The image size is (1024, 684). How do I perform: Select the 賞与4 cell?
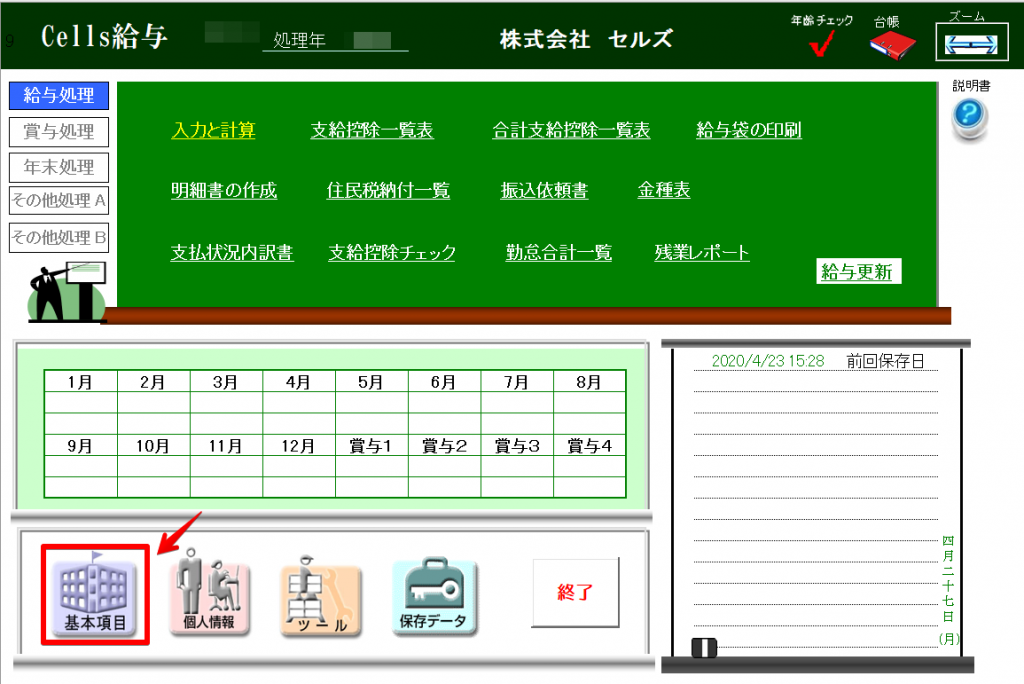[589, 446]
